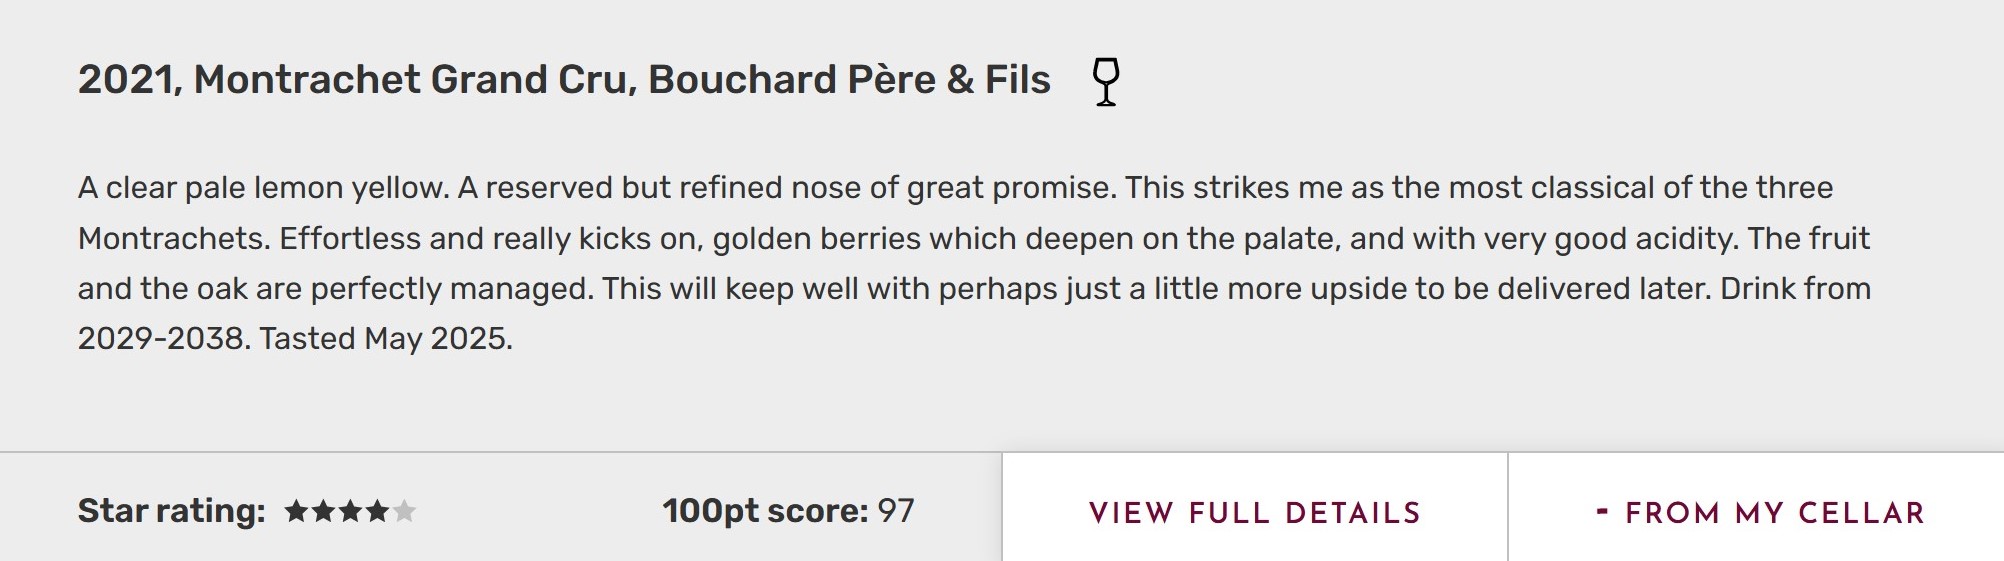Click the white wine glass icon
The width and height of the screenshot is (2004, 561).
pos(1105,81)
